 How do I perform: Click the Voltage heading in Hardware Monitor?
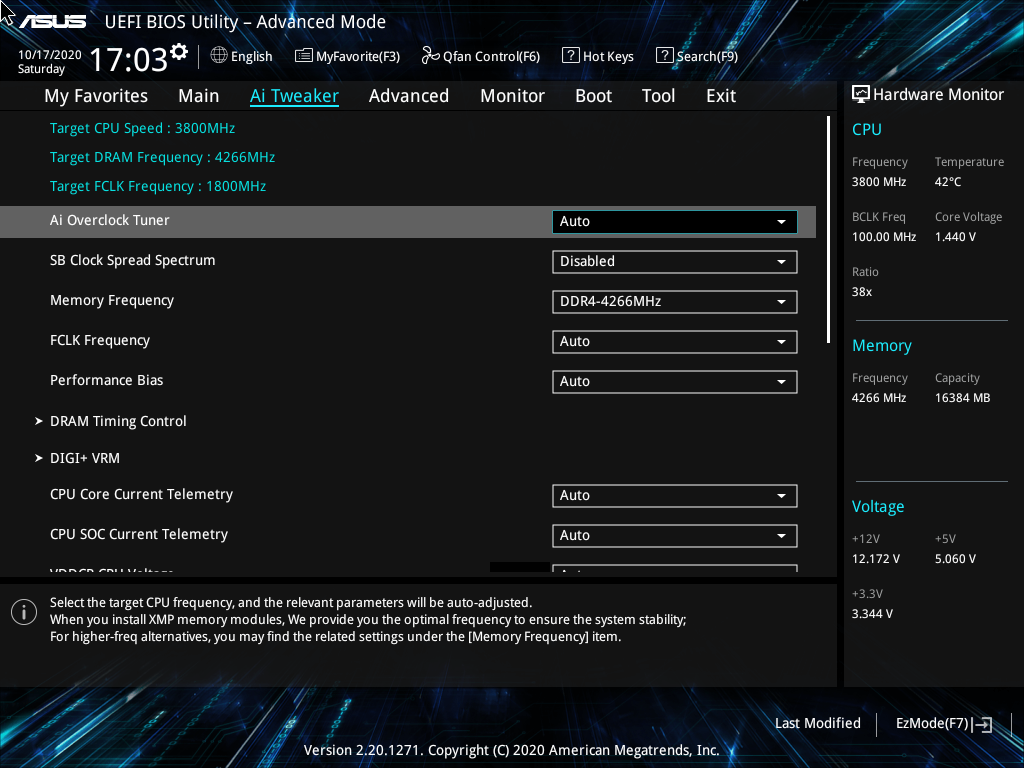(878, 507)
